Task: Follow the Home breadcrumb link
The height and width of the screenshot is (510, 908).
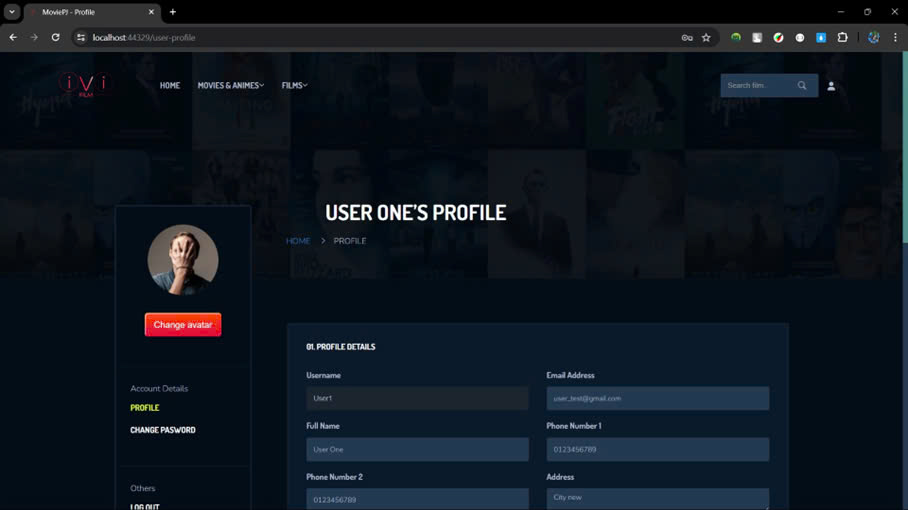Action: [x=298, y=241]
